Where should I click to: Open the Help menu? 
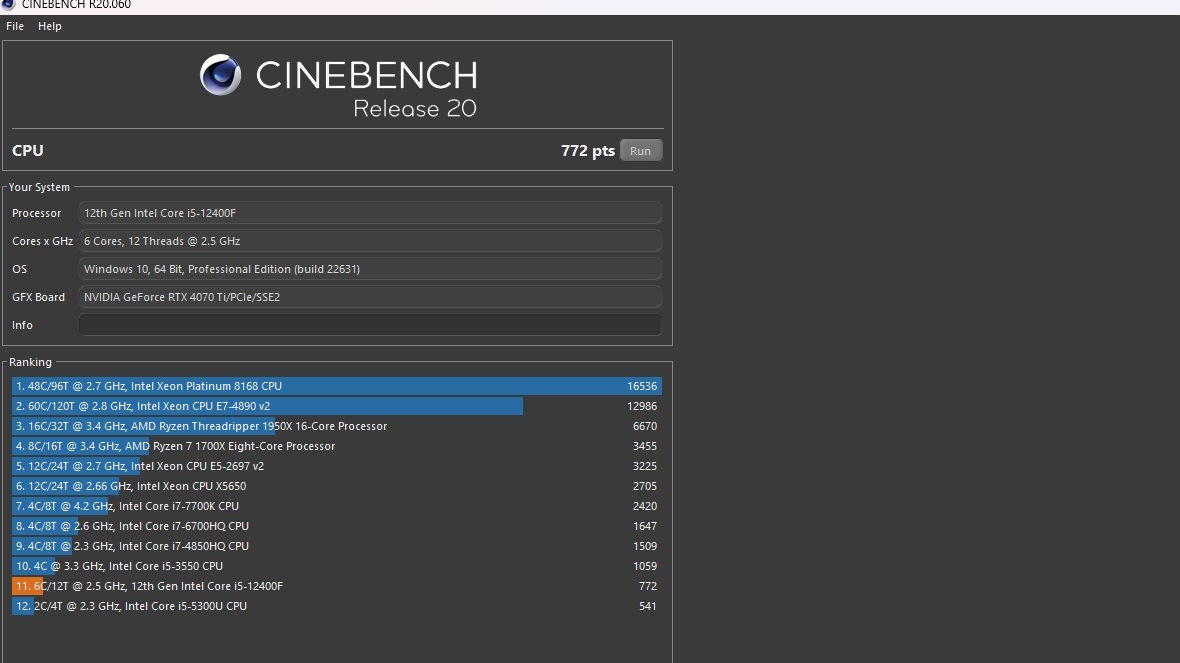point(50,26)
